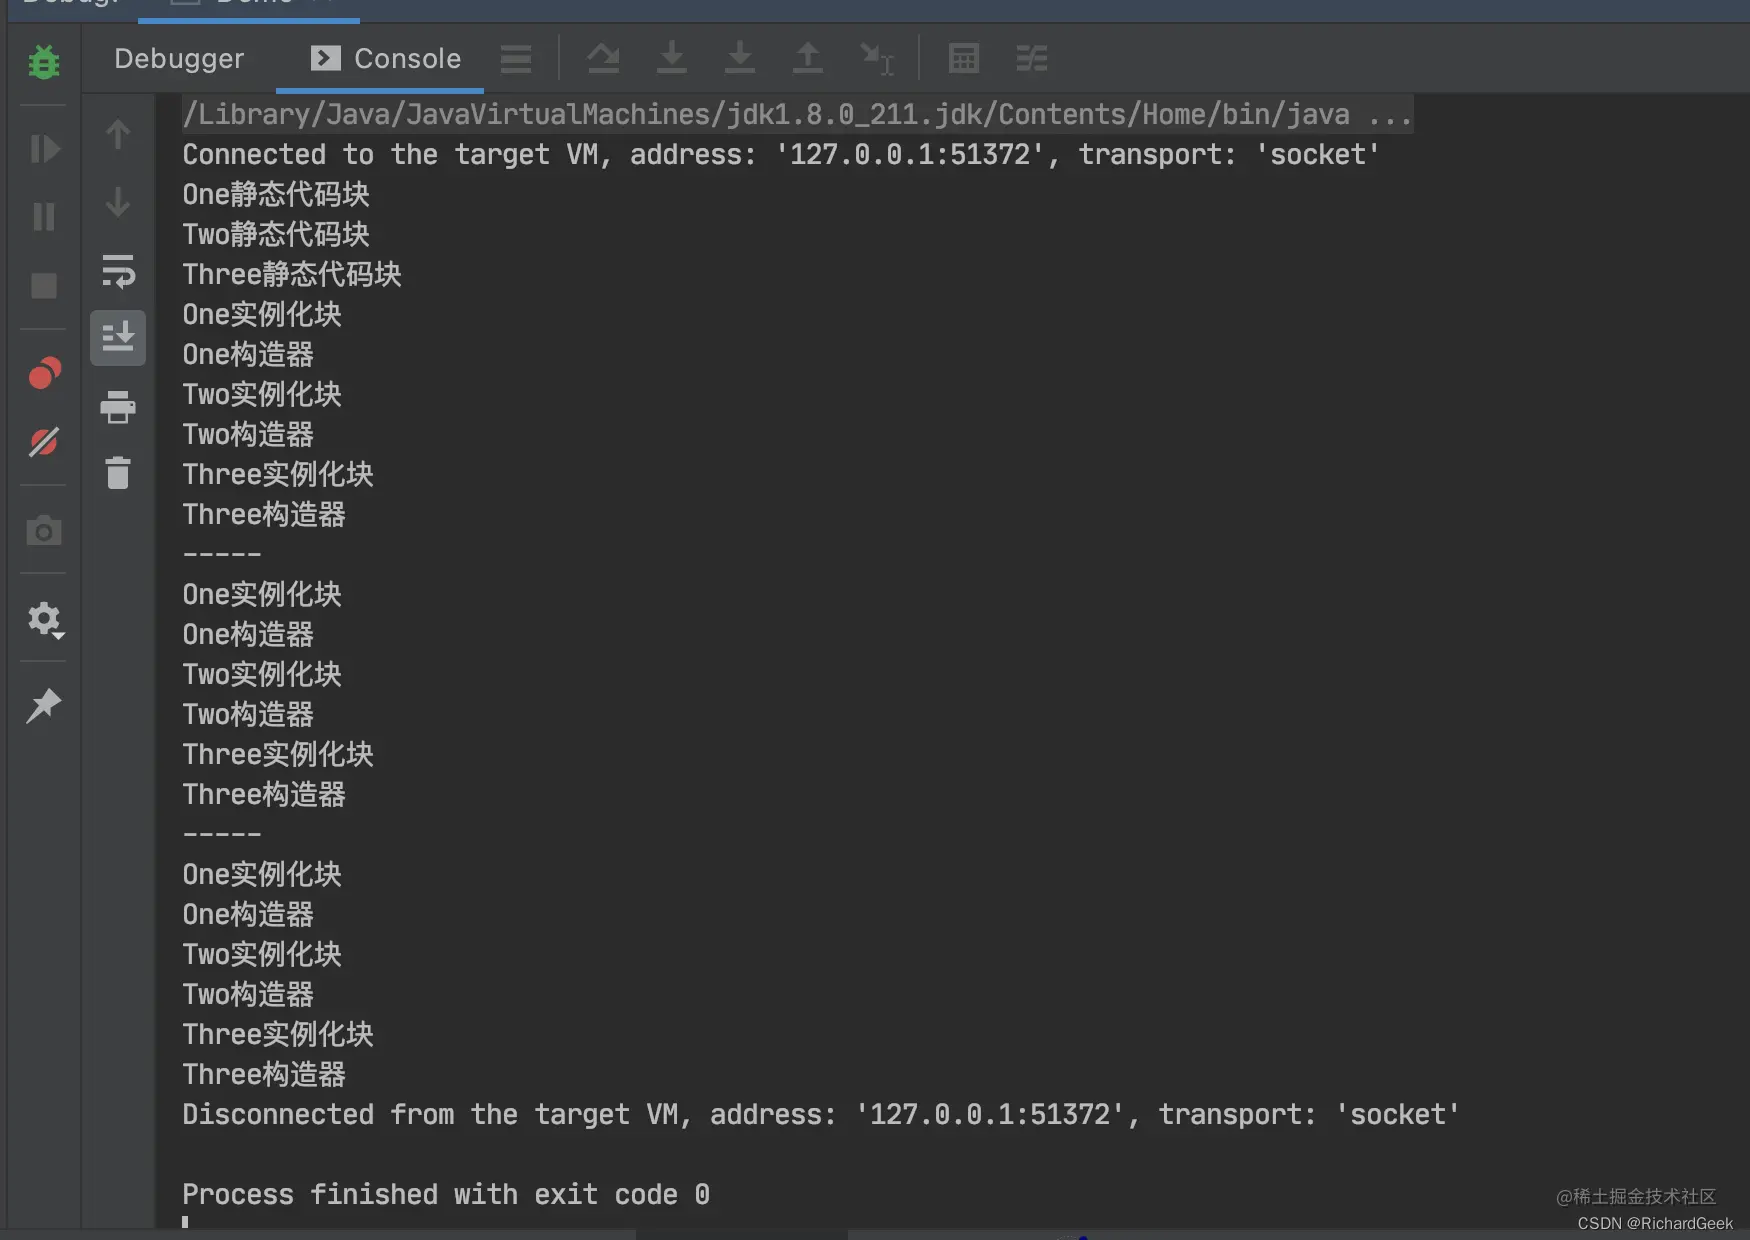Click the down arrow stack trace icon
This screenshot has width=1750, height=1240.
point(118,203)
